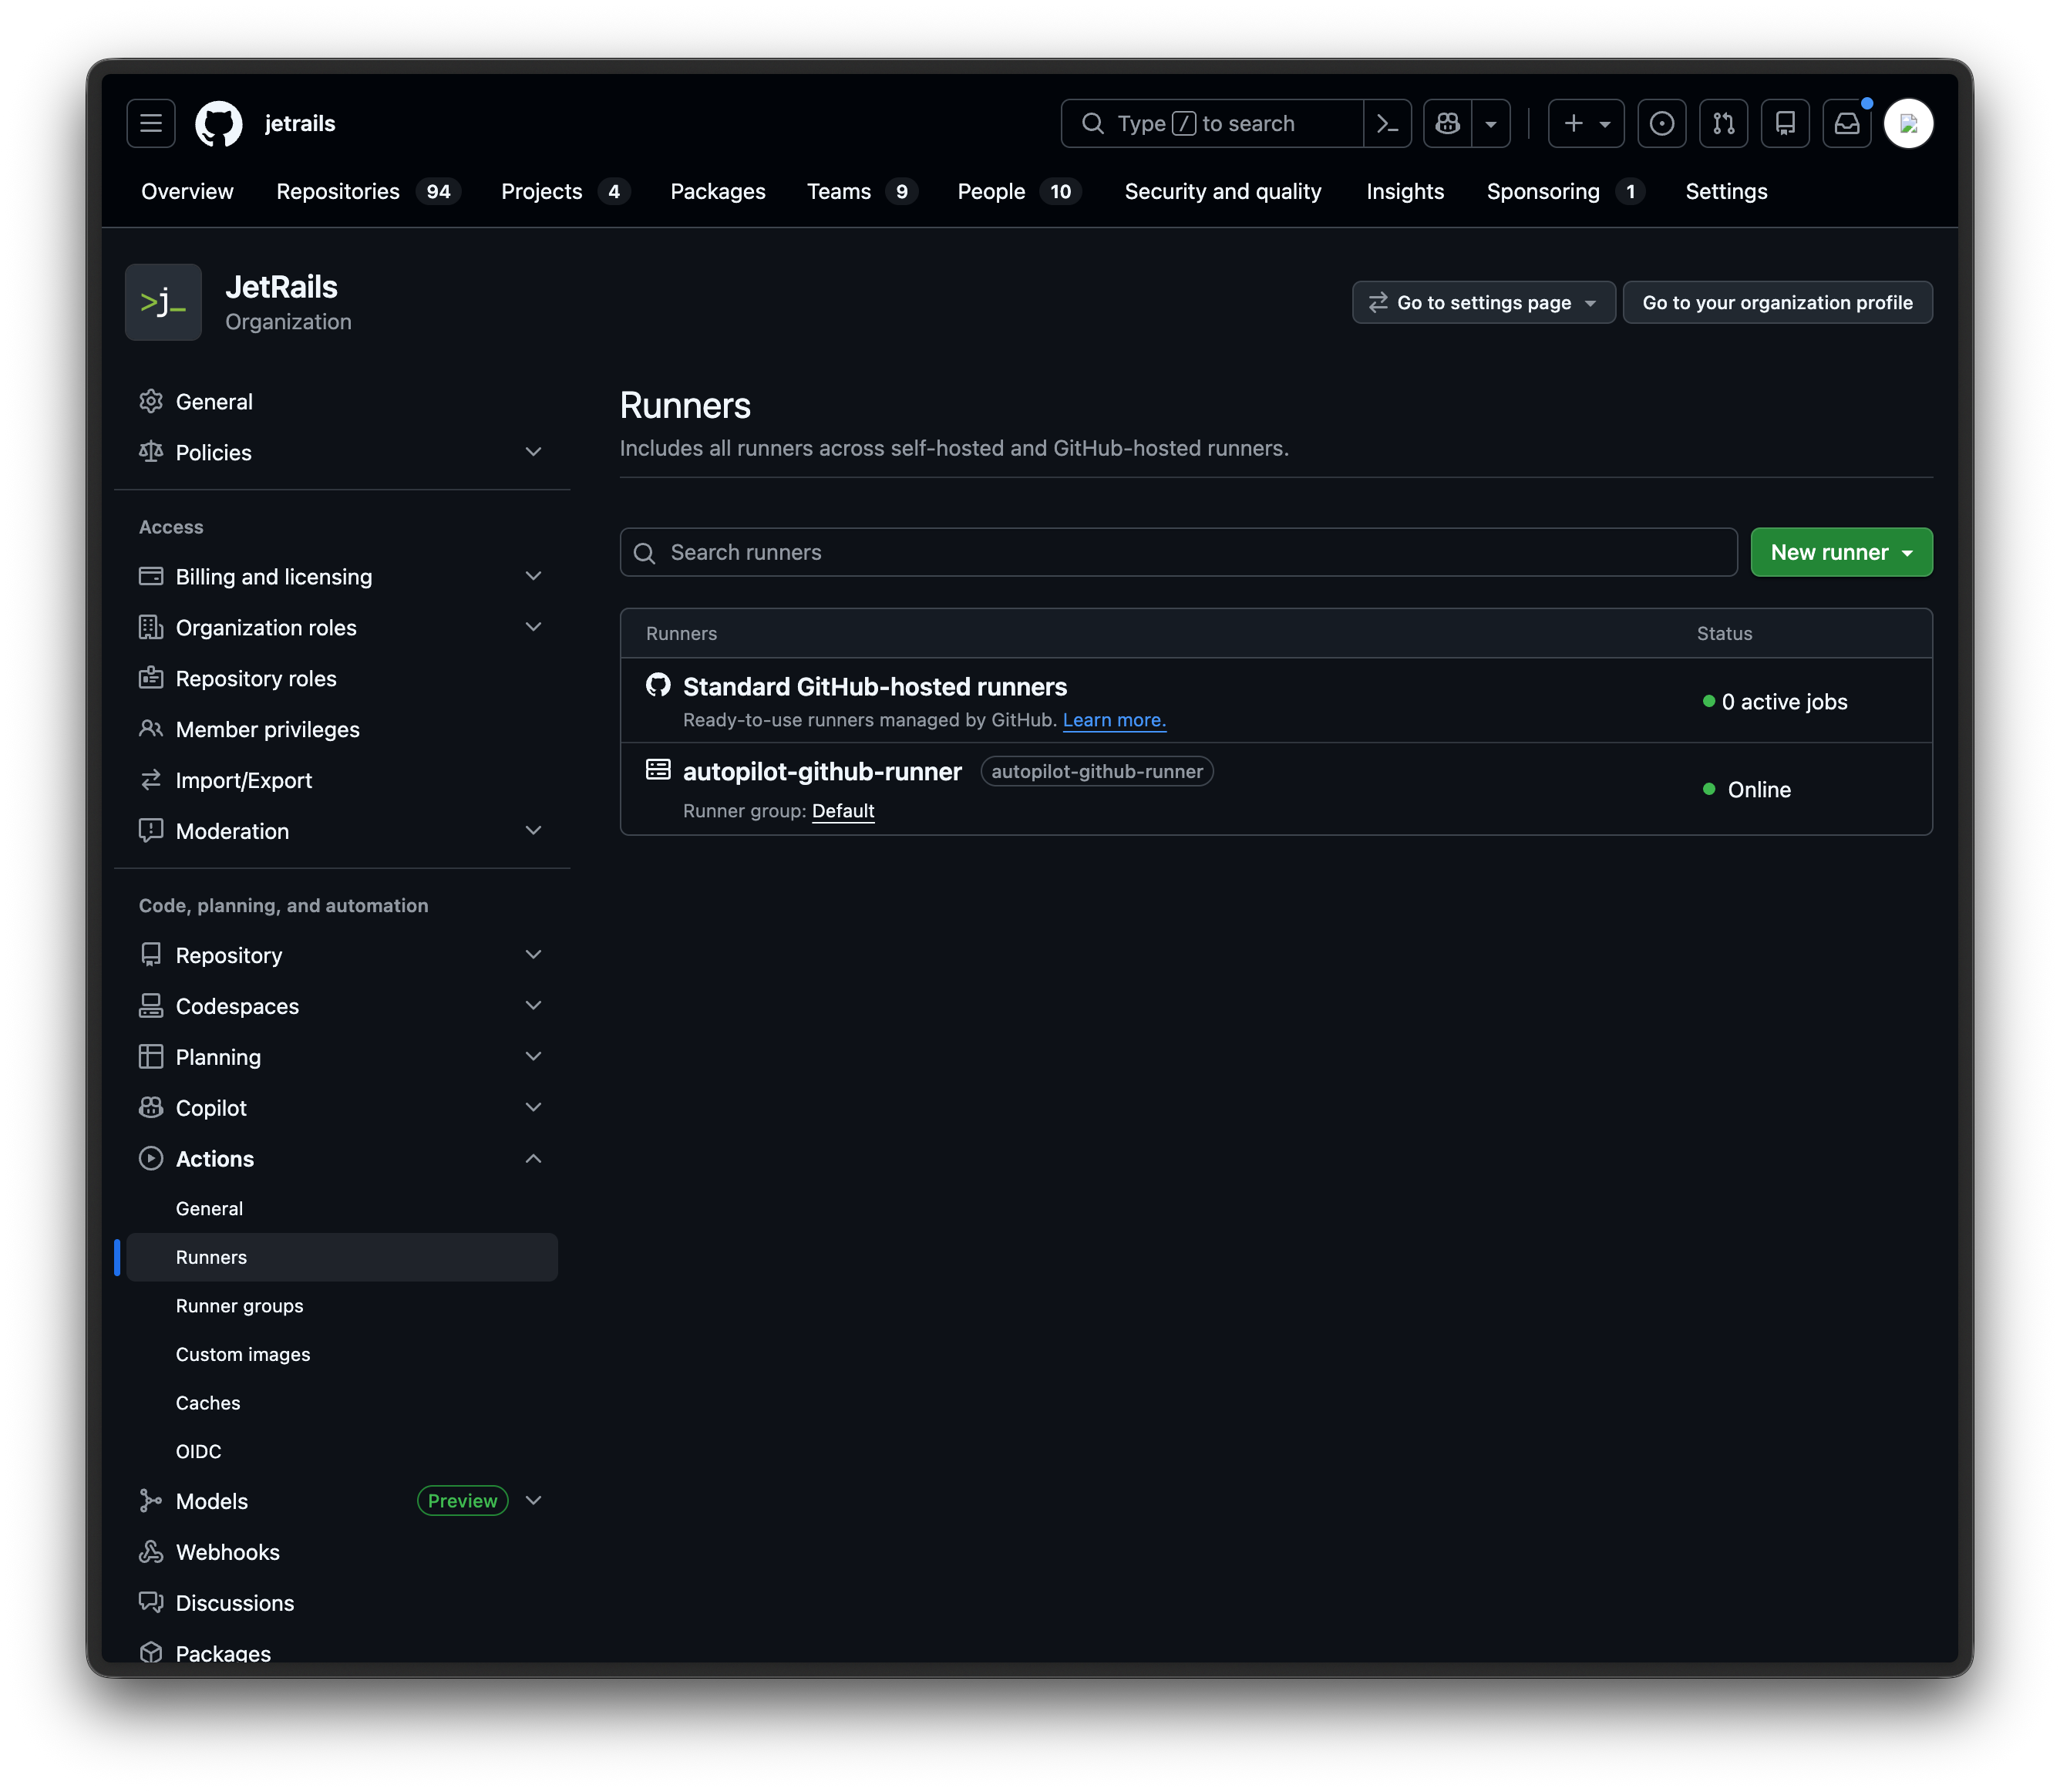The image size is (2060, 1792).
Task: Expand the Codespaces section chevron
Action: tap(533, 1006)
